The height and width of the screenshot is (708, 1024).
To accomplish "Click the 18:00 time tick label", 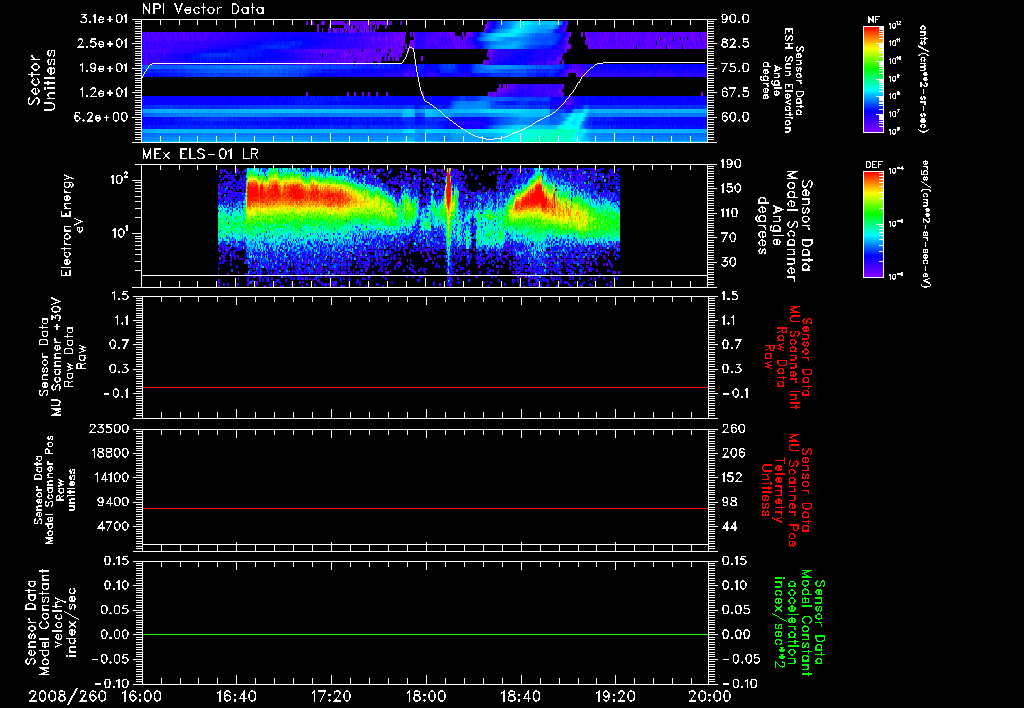I will [x=426, y=696].
